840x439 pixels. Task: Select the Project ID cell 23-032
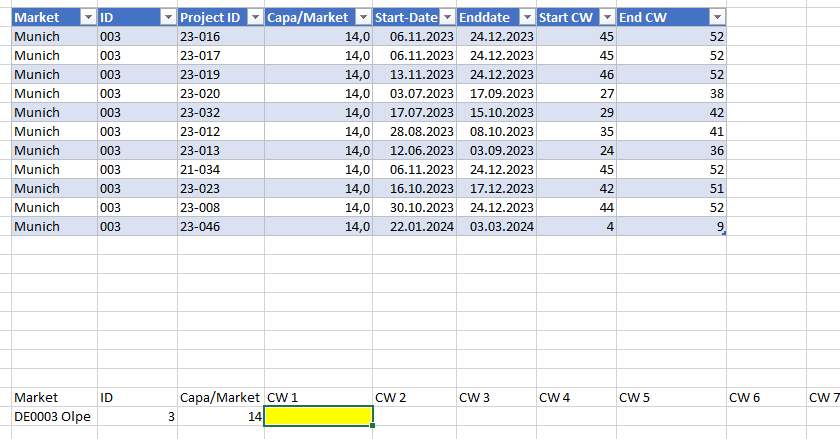[x=221, y=113]
